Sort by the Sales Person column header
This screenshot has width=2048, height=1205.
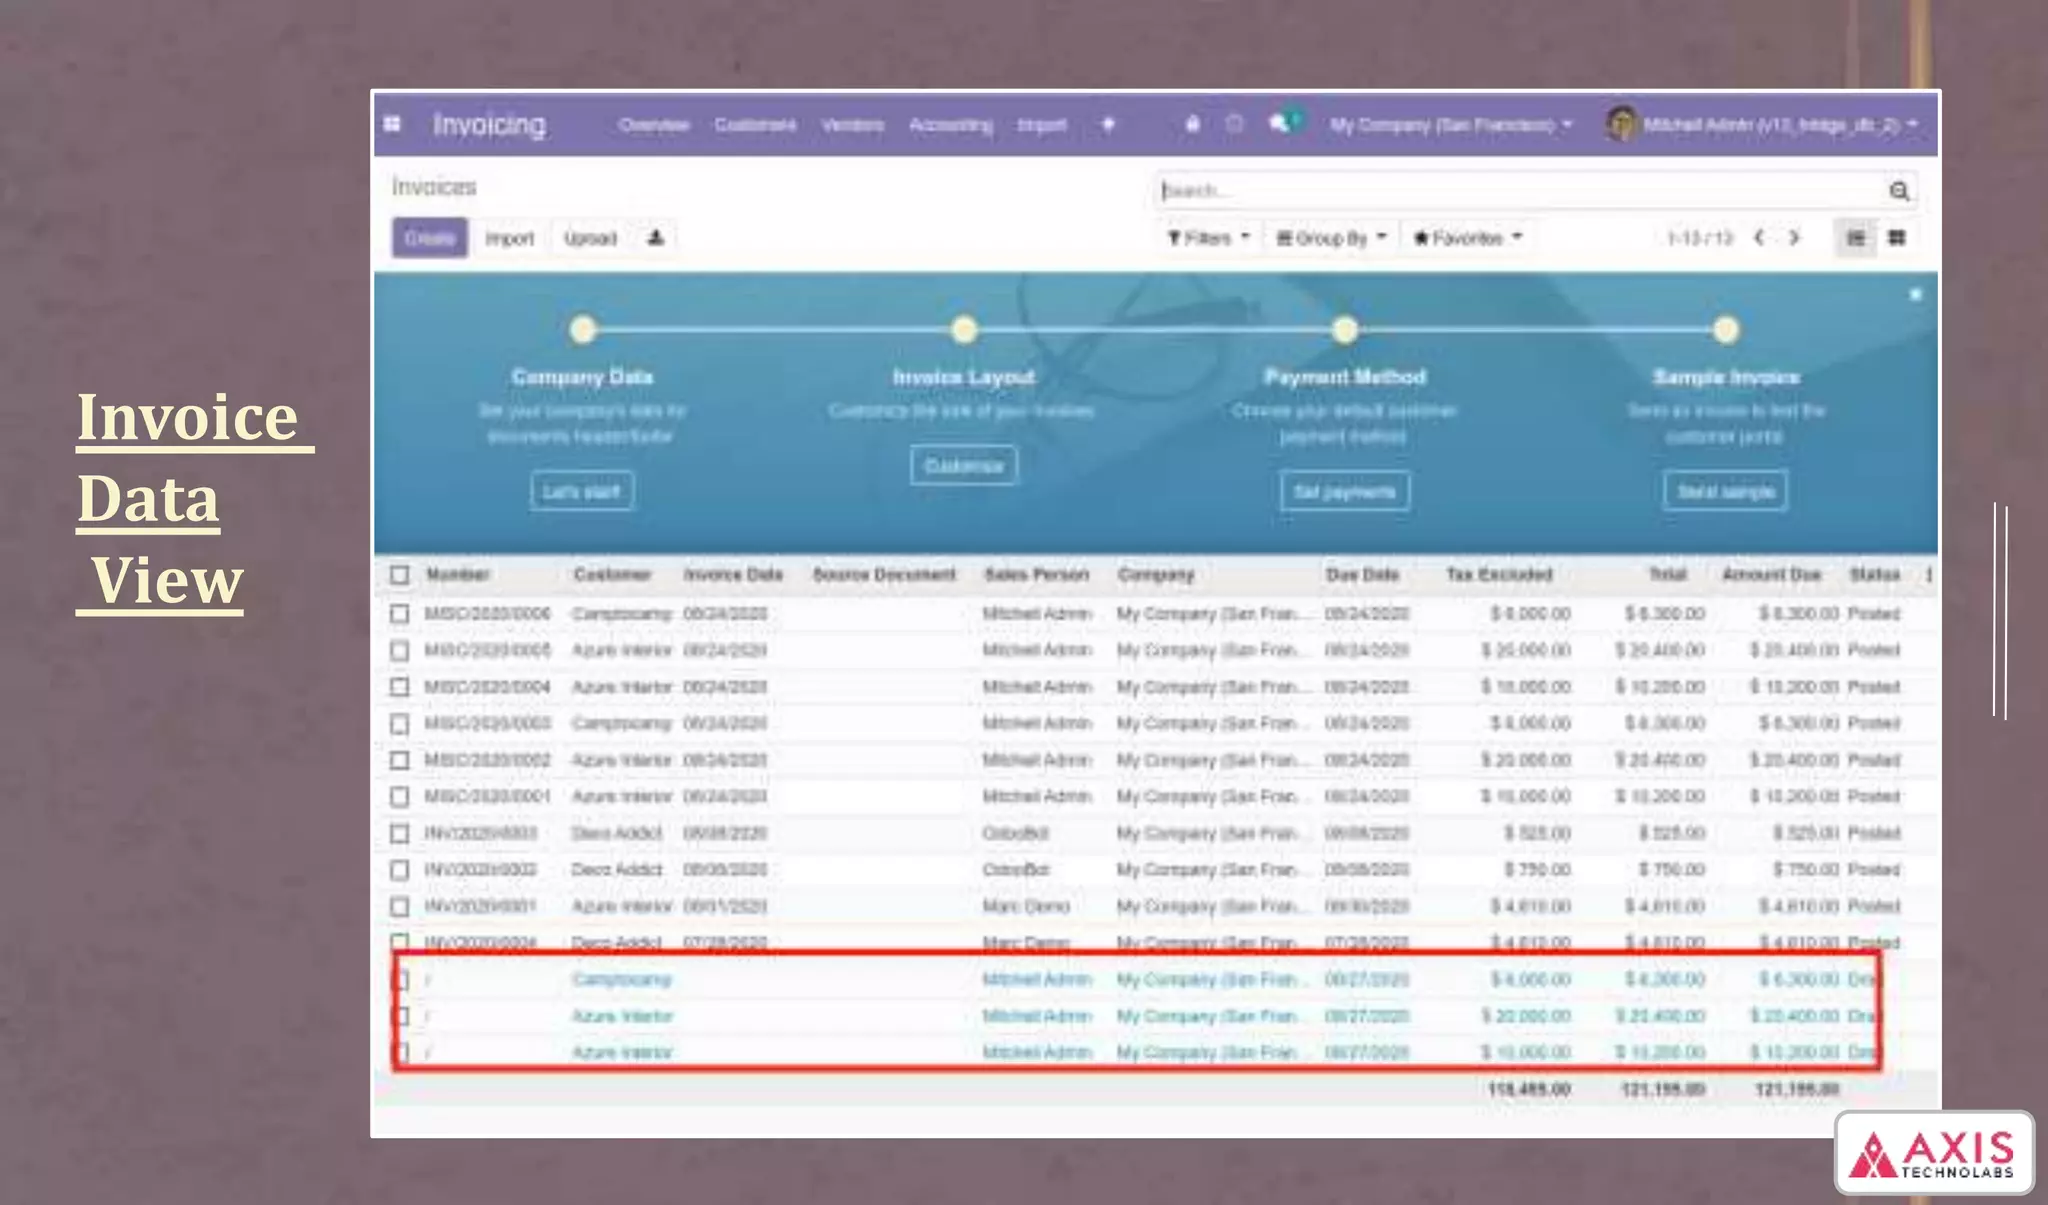pos(1036,574)
